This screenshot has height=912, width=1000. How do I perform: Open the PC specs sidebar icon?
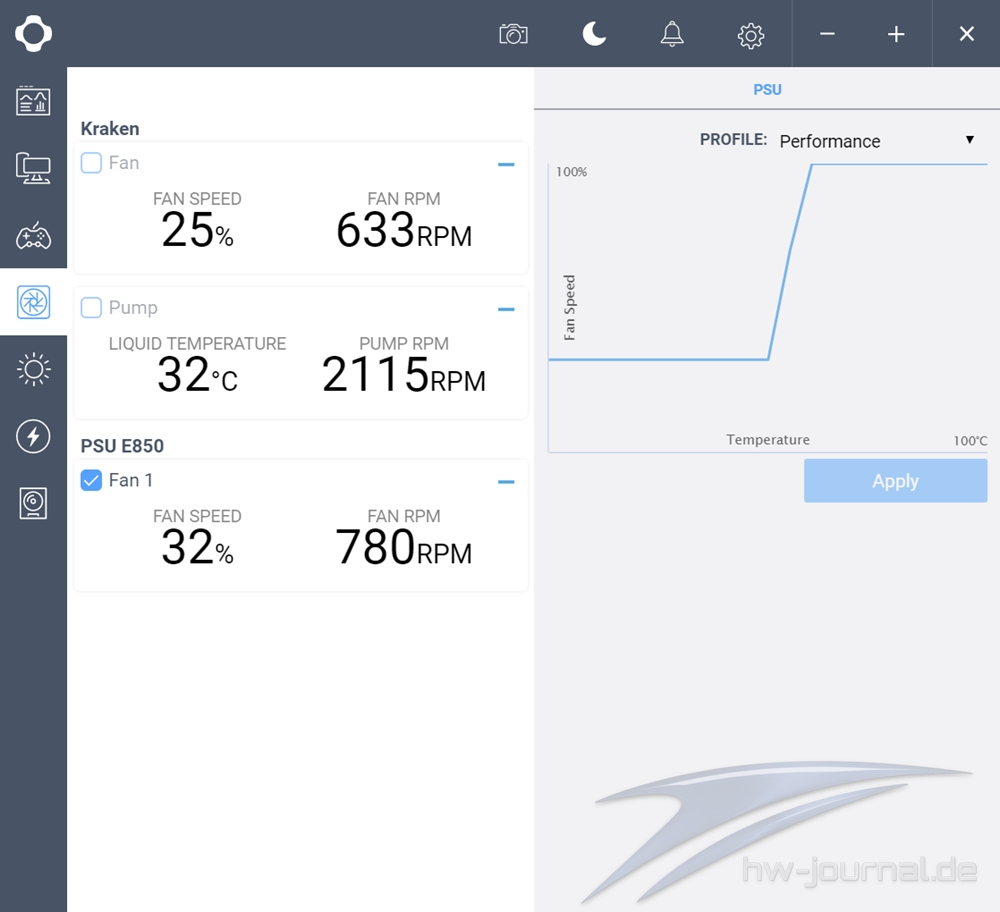[x=33, y=168]
